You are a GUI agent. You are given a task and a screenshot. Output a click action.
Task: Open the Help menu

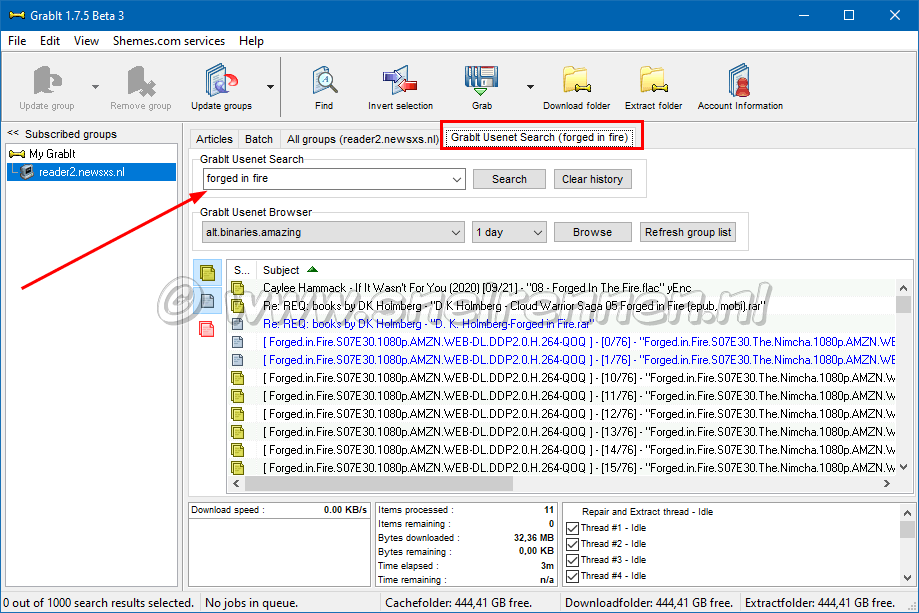click(x=251, y=41)
